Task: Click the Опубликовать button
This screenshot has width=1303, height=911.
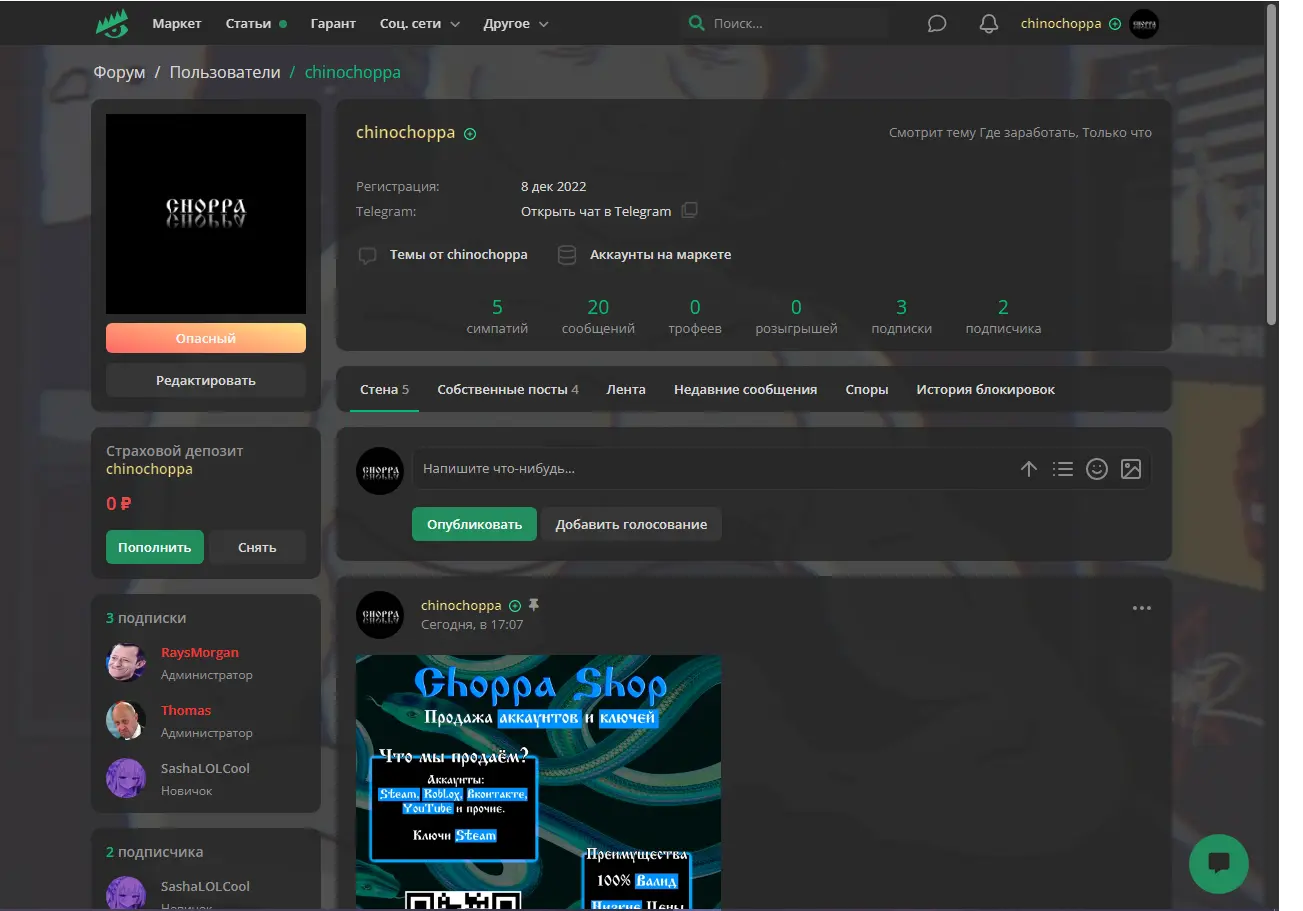Action: [474, 524]
